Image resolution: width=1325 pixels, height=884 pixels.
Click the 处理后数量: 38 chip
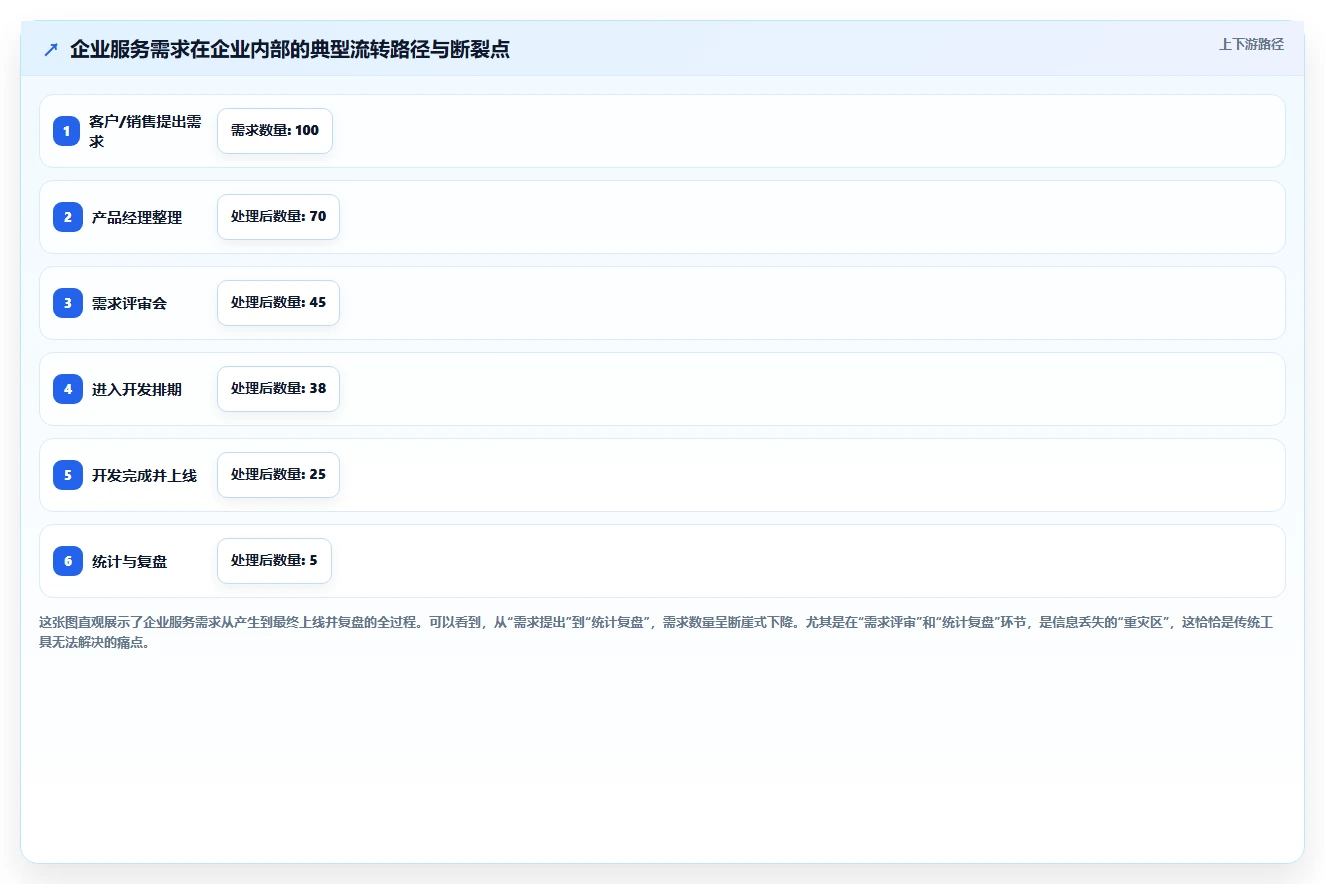pyautogui.click(x=278, y=389)
